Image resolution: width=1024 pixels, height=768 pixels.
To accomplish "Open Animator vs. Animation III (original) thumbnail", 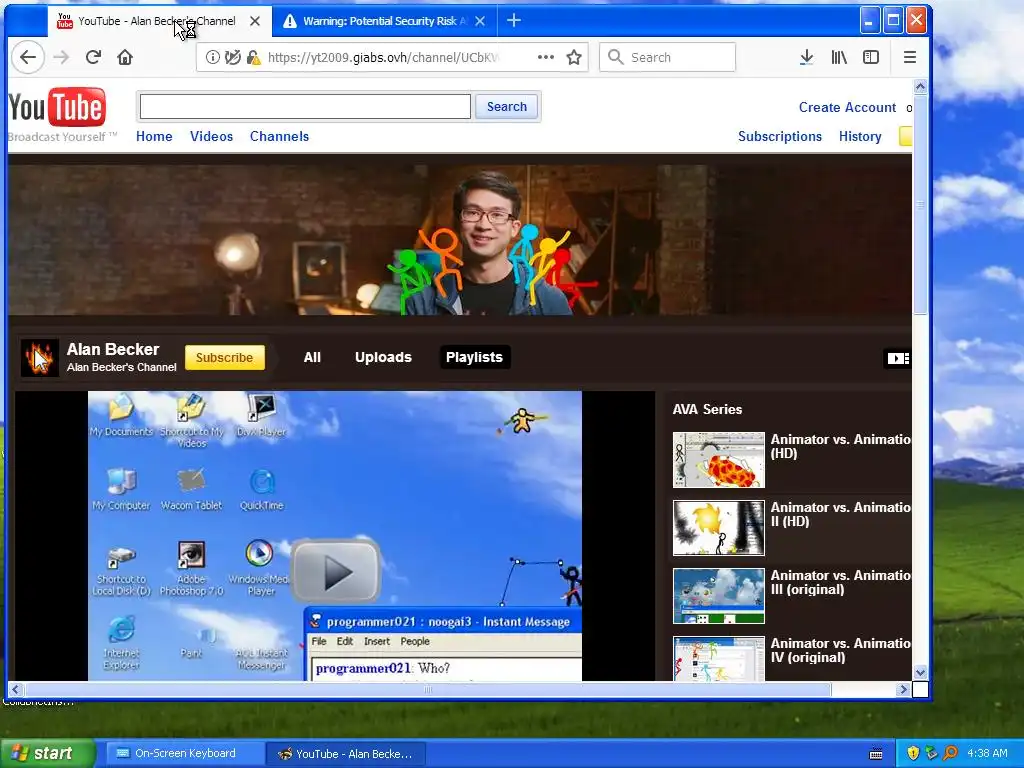I will (718, 596).
